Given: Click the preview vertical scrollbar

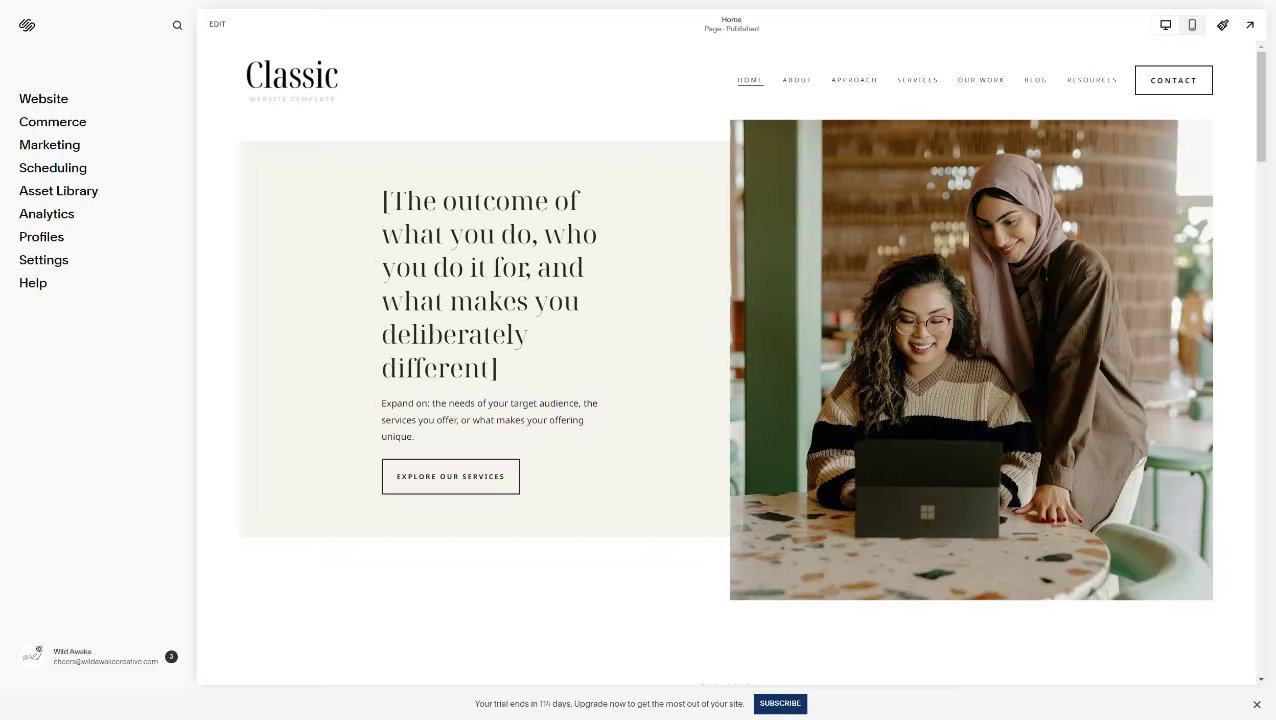Looking at the screenshot, I should (1261, 104).
